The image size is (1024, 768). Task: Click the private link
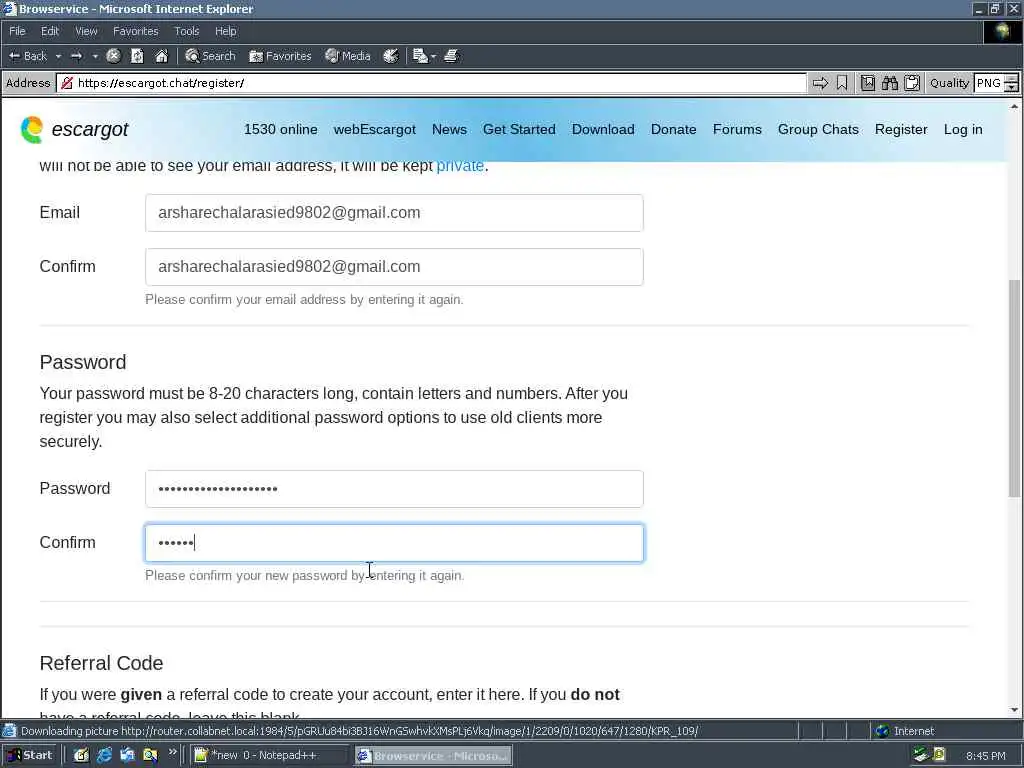click(460, 166)
